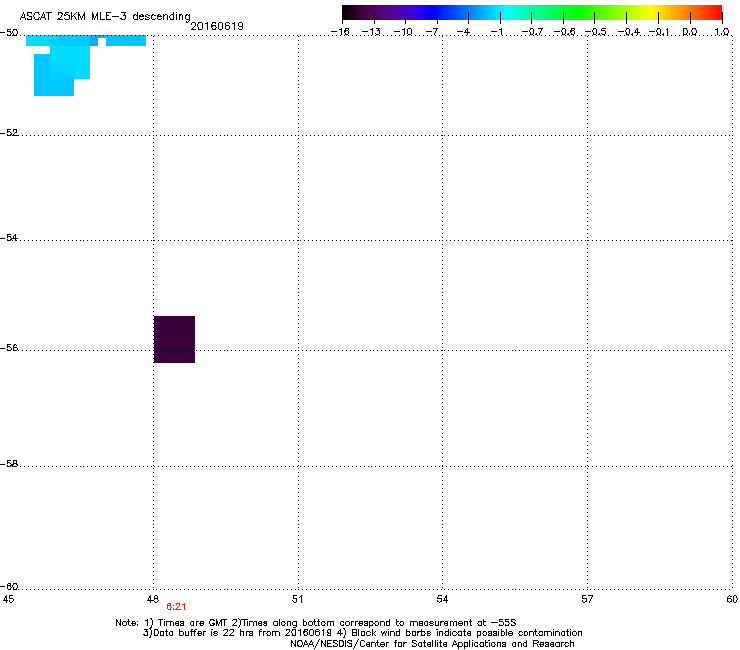Click the color bar legend
Viewport: 740px width, 650px height.
click(532, 13)
